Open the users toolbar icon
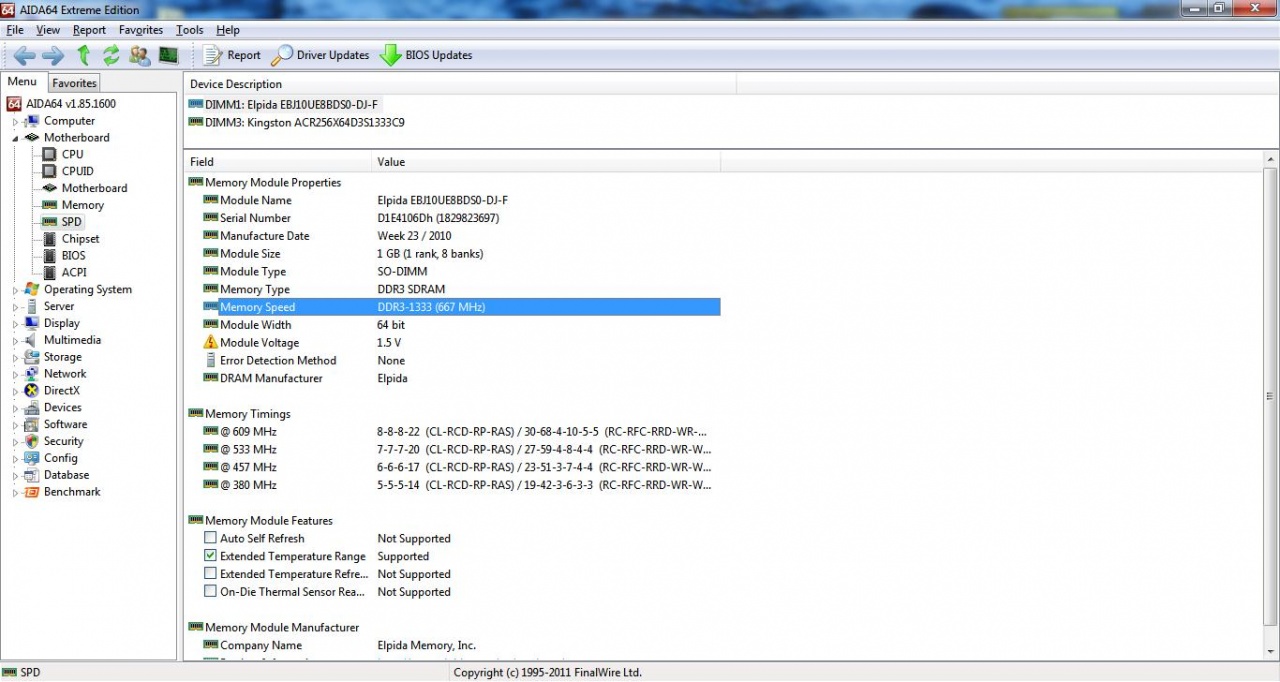1280x682 pixels. (140, 55)
